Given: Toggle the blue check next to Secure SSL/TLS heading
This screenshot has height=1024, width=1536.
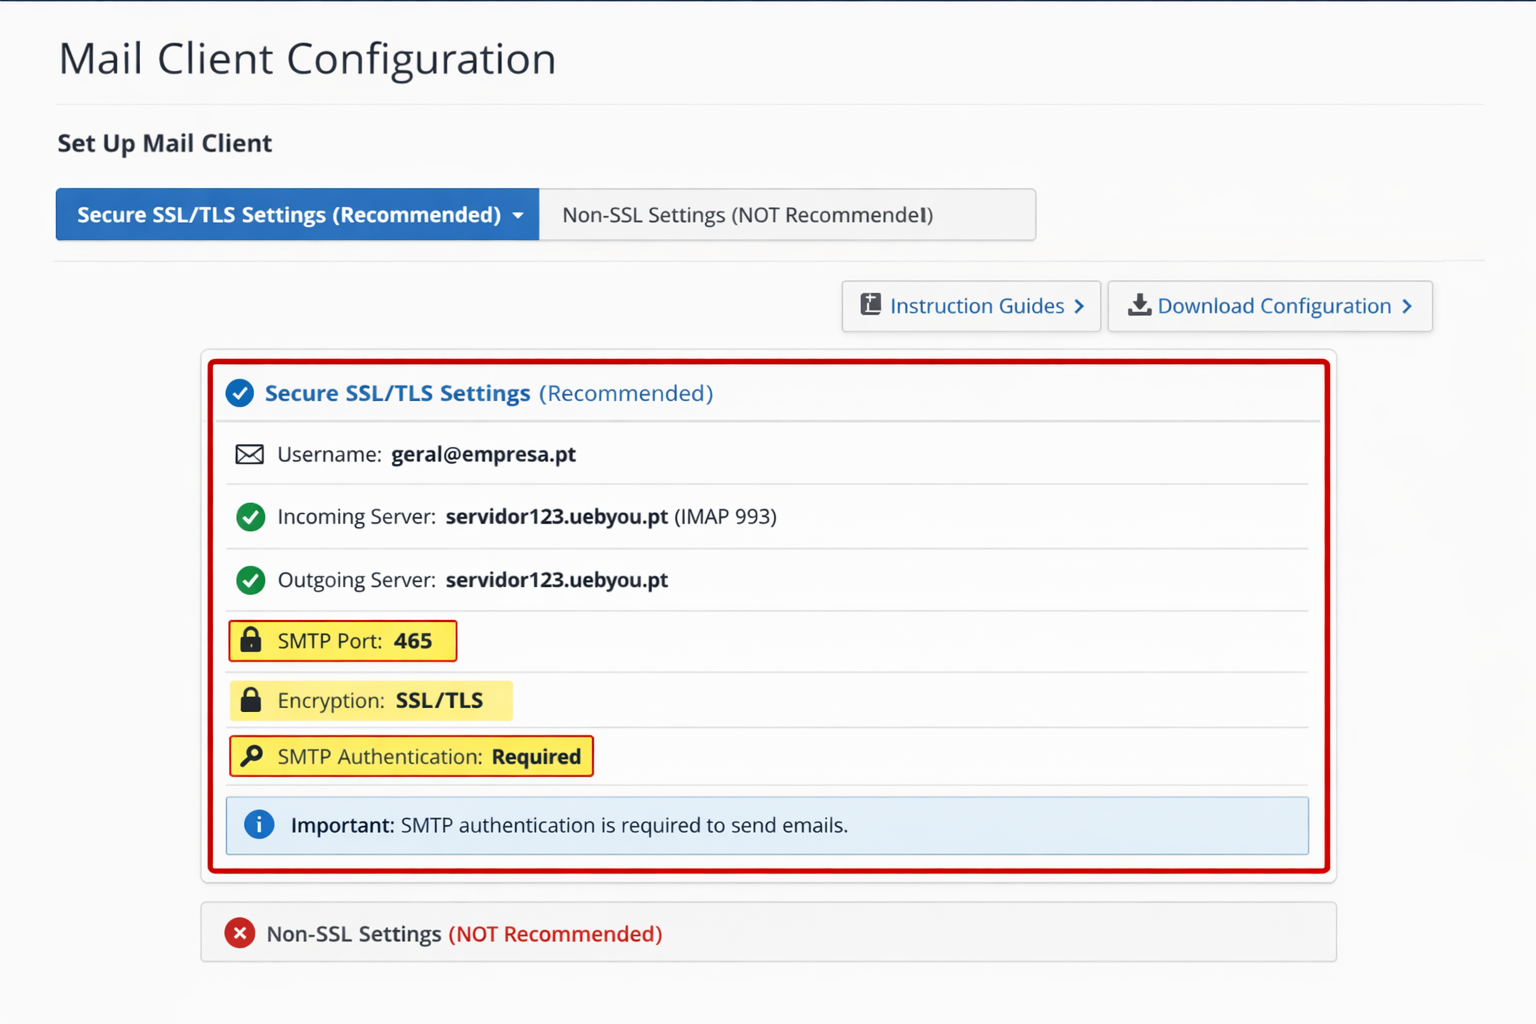Looking at the screenshot, I should coord(240,393).
